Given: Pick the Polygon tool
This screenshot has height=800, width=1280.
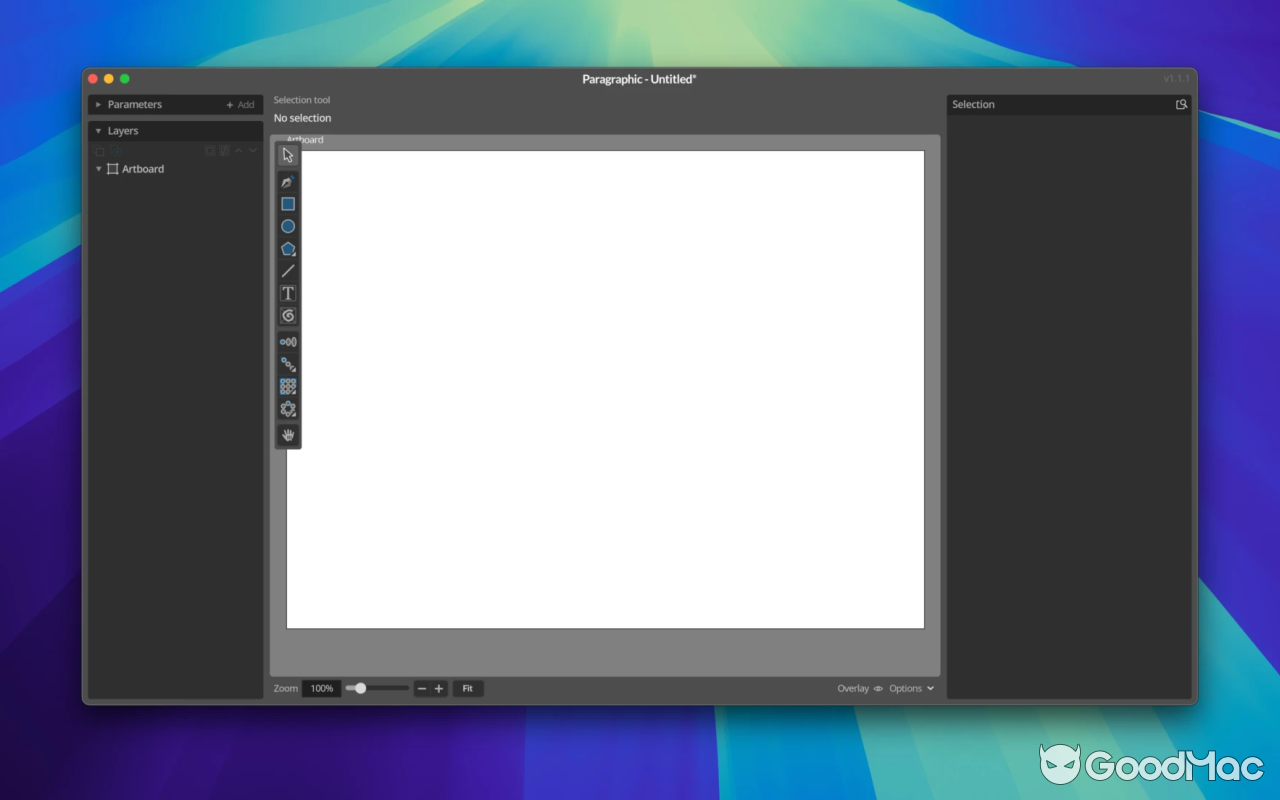Looking at the screenshot, I should [x=288, y=249].
